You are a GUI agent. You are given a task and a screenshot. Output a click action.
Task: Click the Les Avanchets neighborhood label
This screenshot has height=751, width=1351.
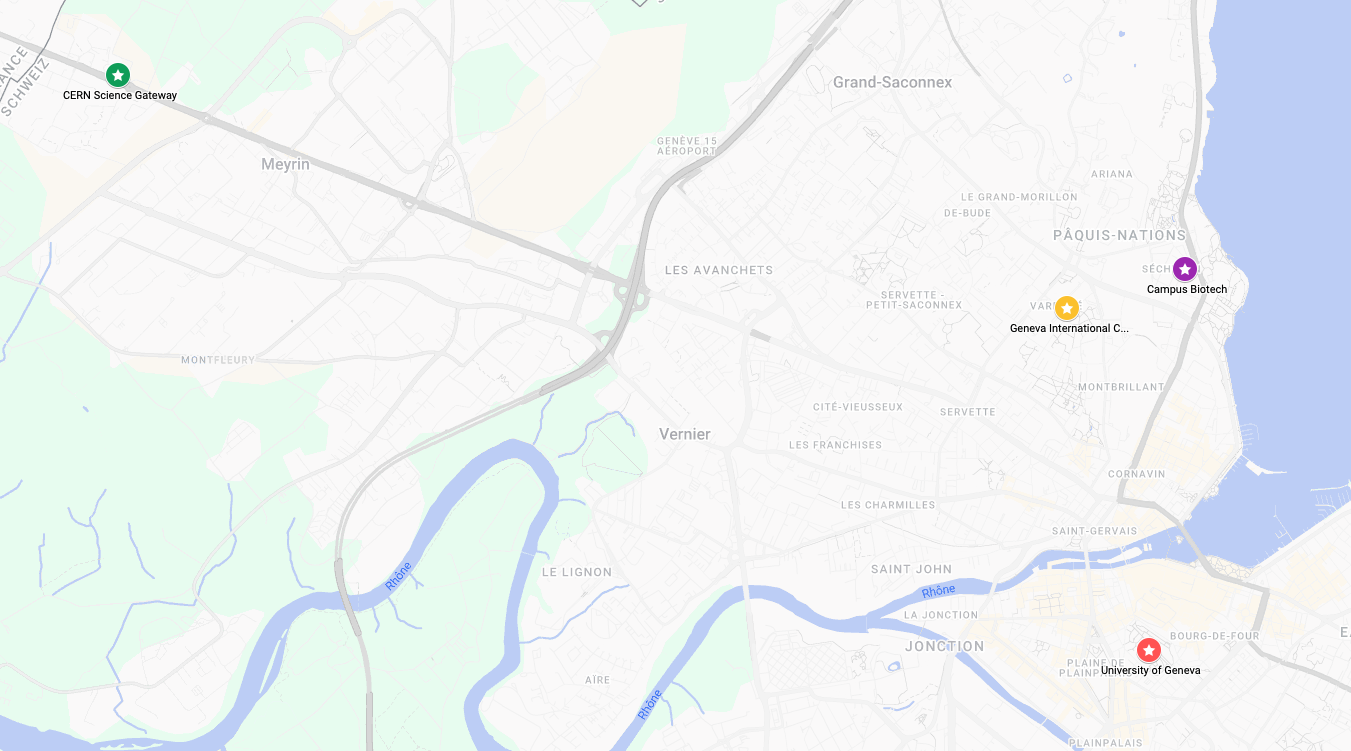[719, 270]
